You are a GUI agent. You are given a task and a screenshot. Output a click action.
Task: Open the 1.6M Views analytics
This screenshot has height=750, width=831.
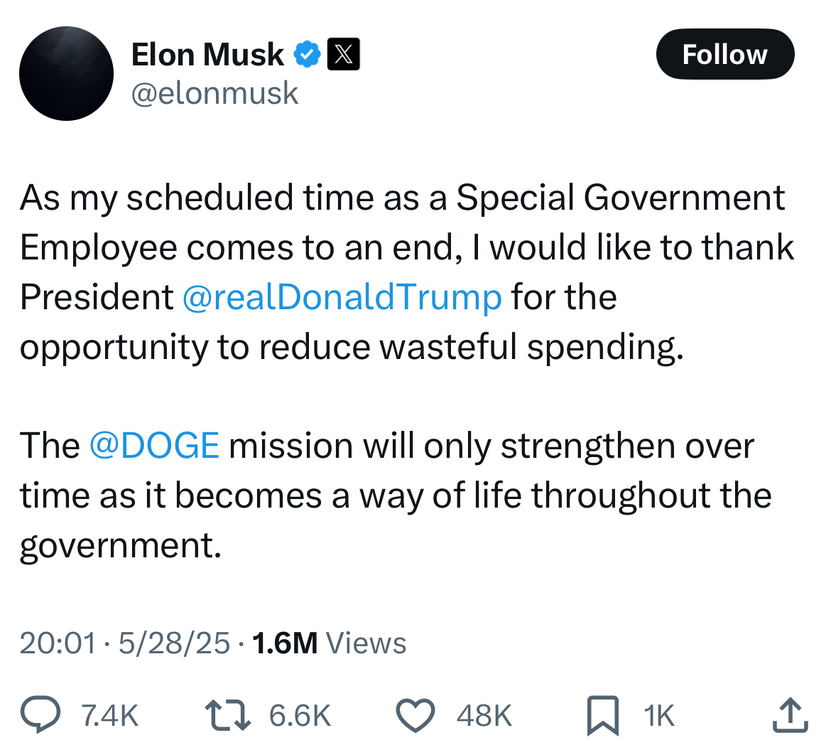(330, 643)
